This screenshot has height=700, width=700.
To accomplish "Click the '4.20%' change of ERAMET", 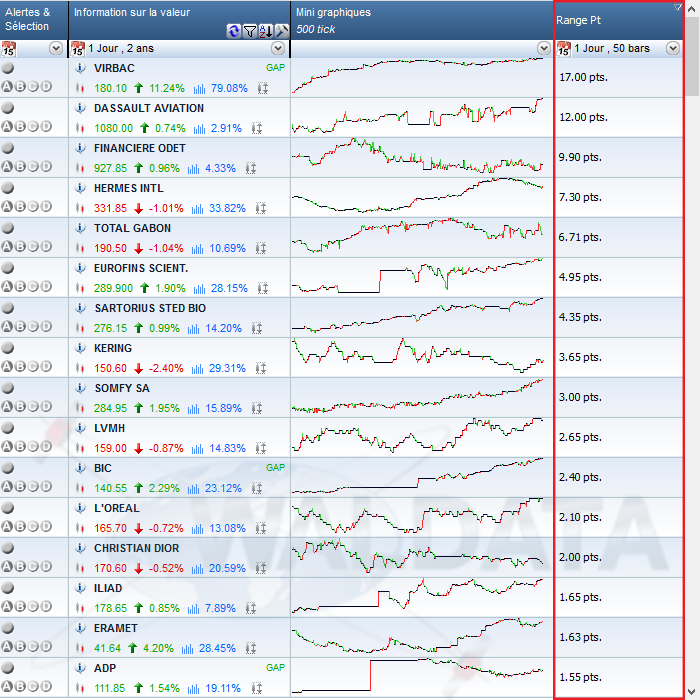I will click(x=158, y=648).
